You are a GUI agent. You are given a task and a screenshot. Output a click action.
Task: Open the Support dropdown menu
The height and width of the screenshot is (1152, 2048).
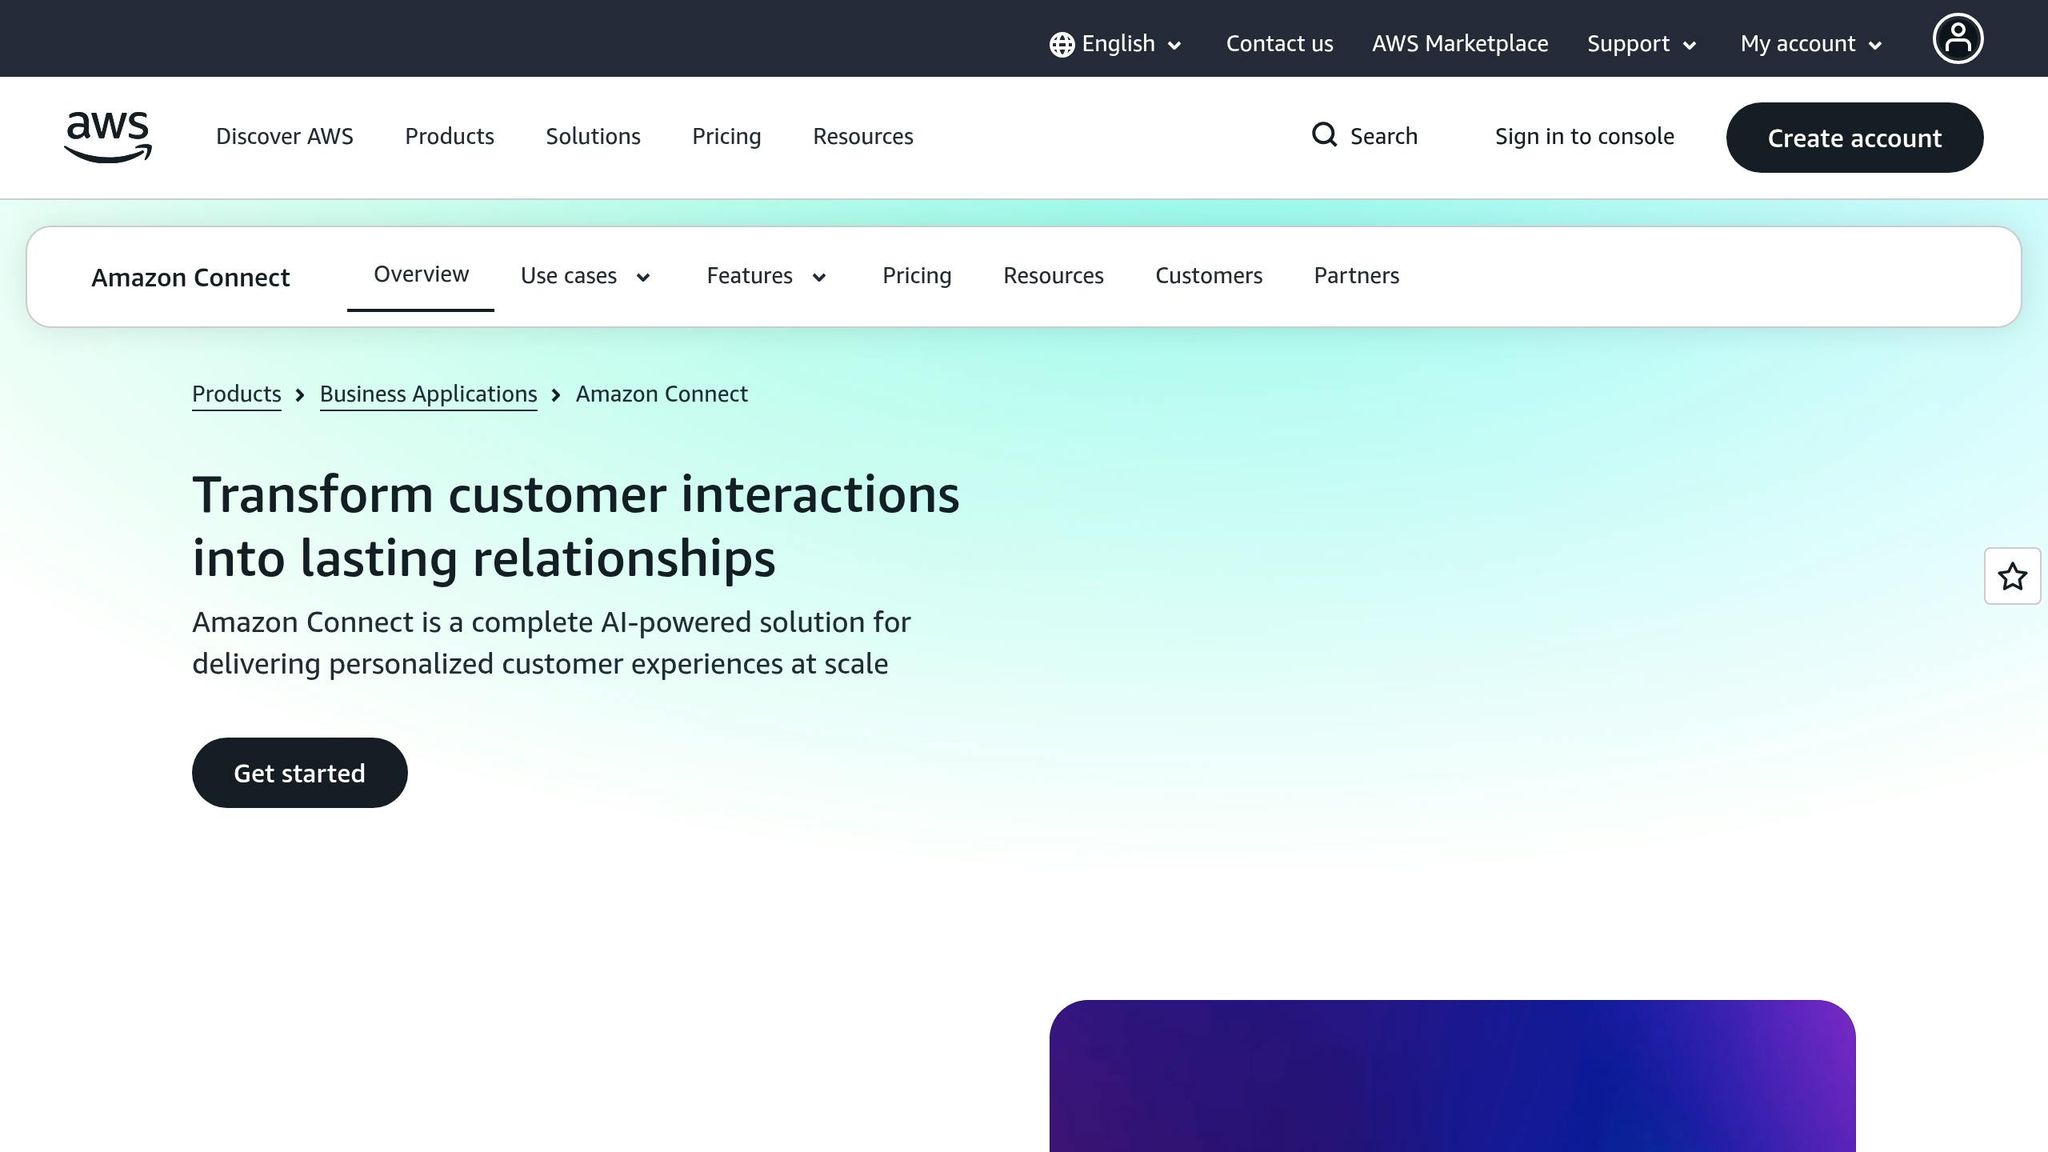(1642, 44)
